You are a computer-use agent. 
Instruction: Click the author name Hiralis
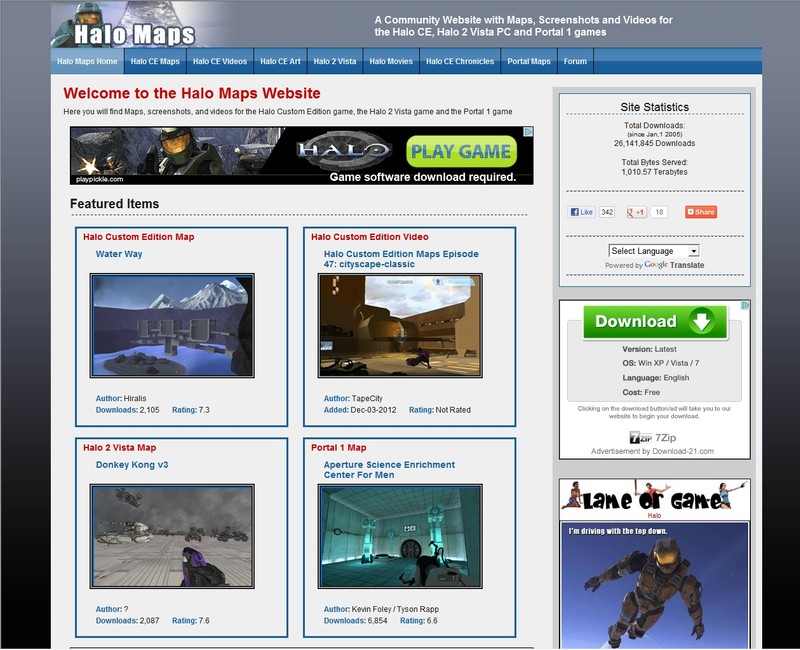(135, 398)
